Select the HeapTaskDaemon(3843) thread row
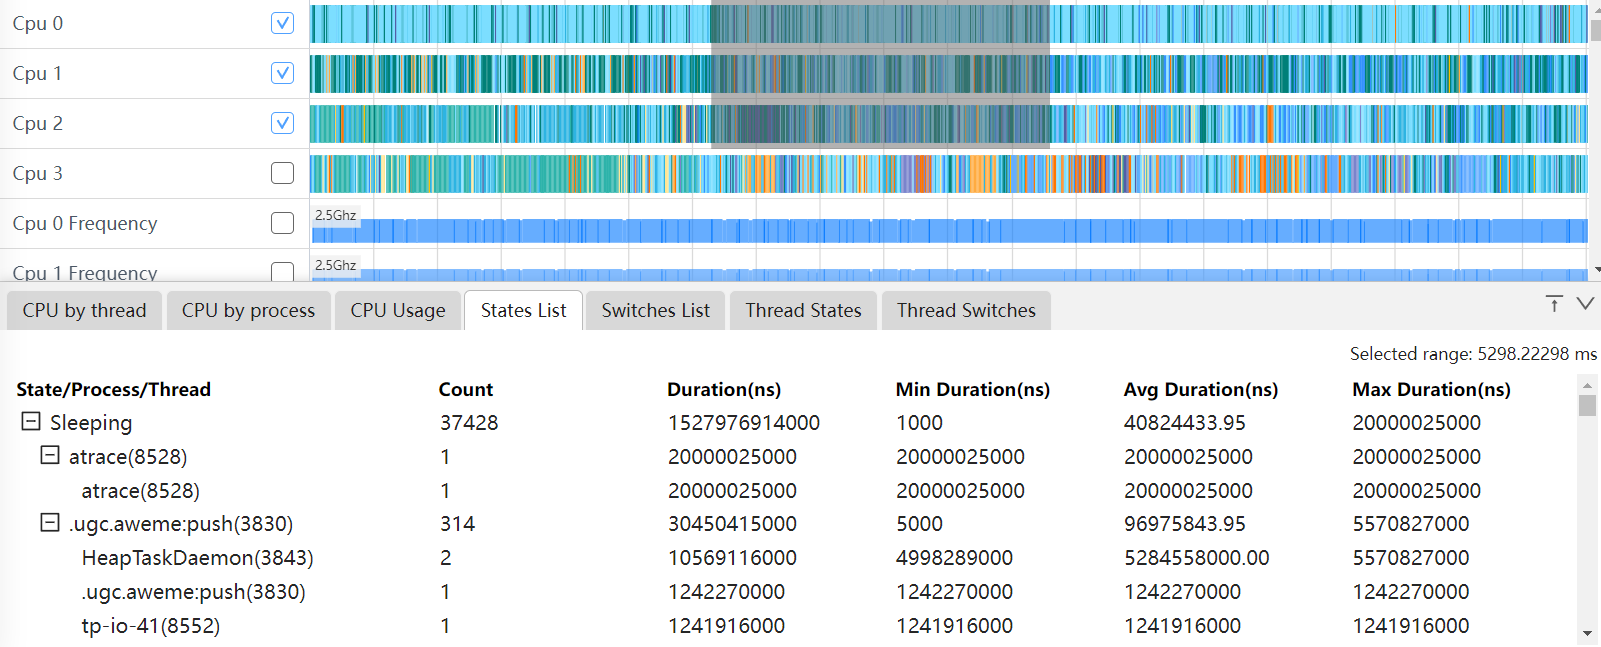This screenshot has width=1601, height=647. coord(197,558)
